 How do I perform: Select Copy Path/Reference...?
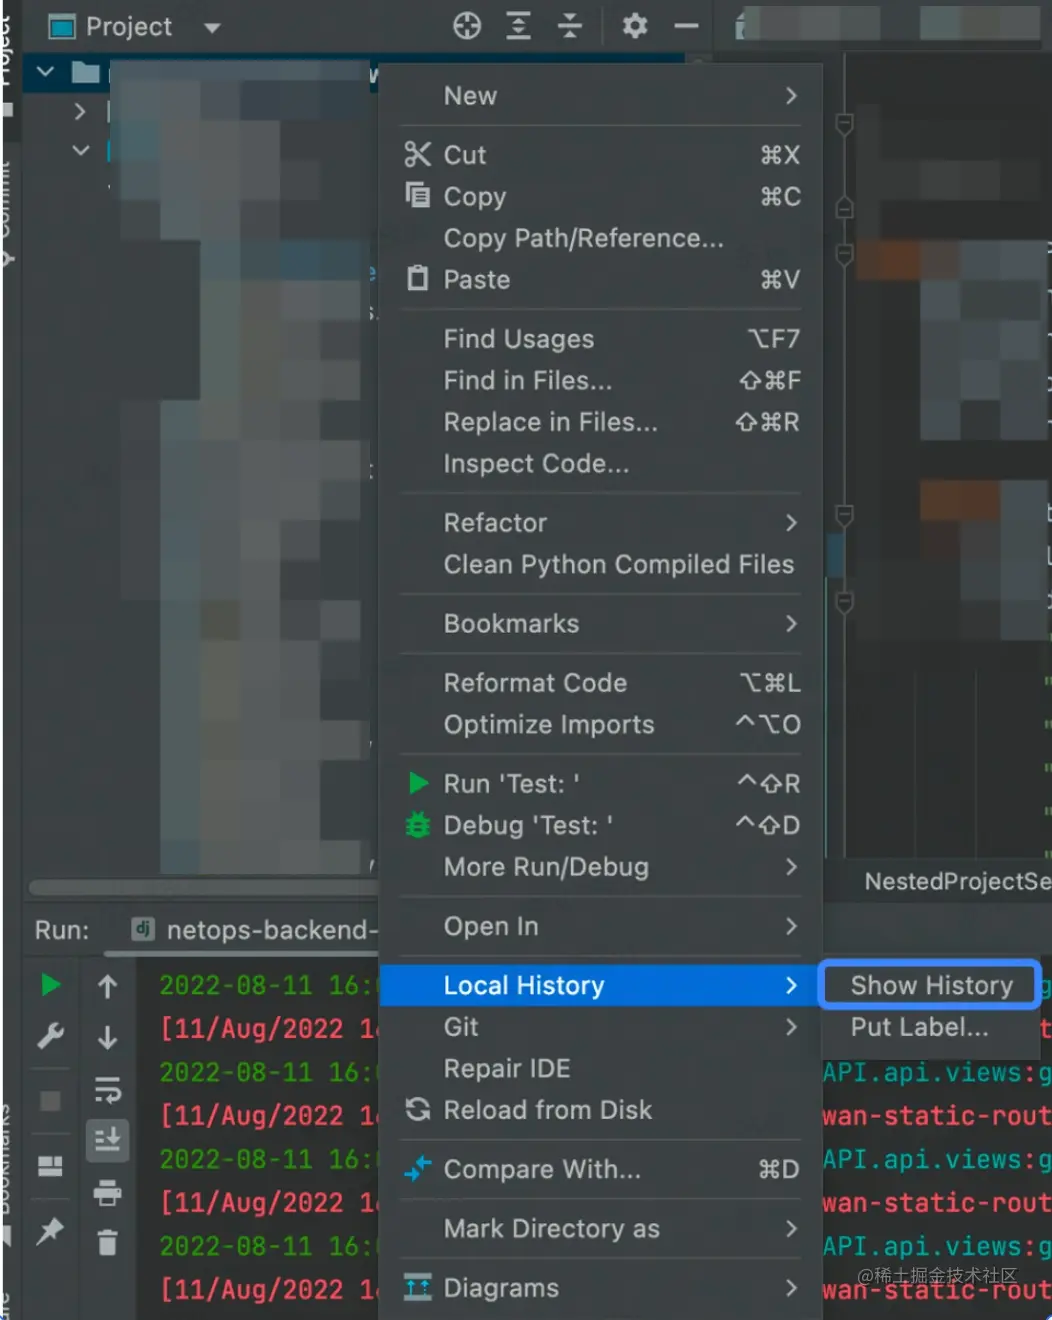pos(600,238)
